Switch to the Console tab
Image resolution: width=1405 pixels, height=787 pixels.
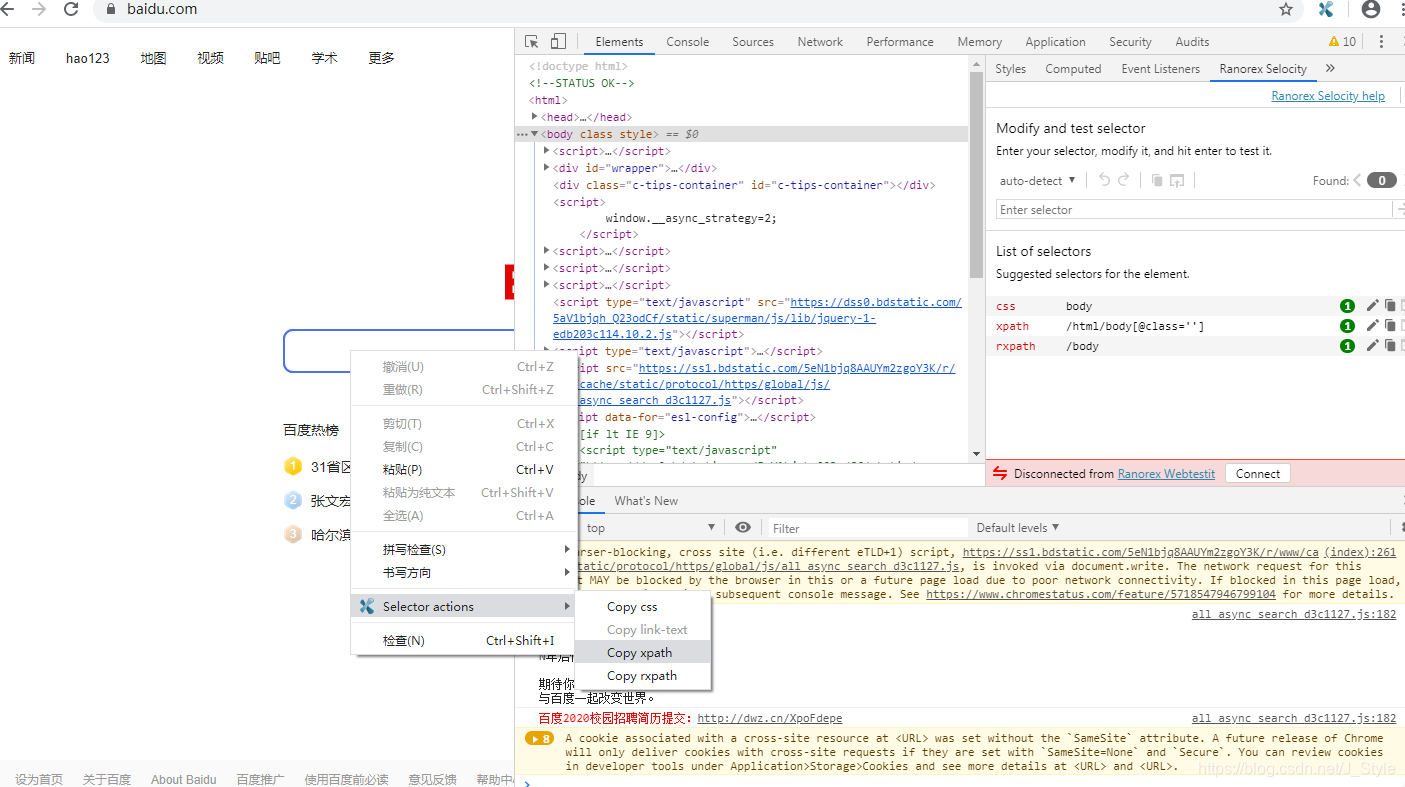[688, 42]
